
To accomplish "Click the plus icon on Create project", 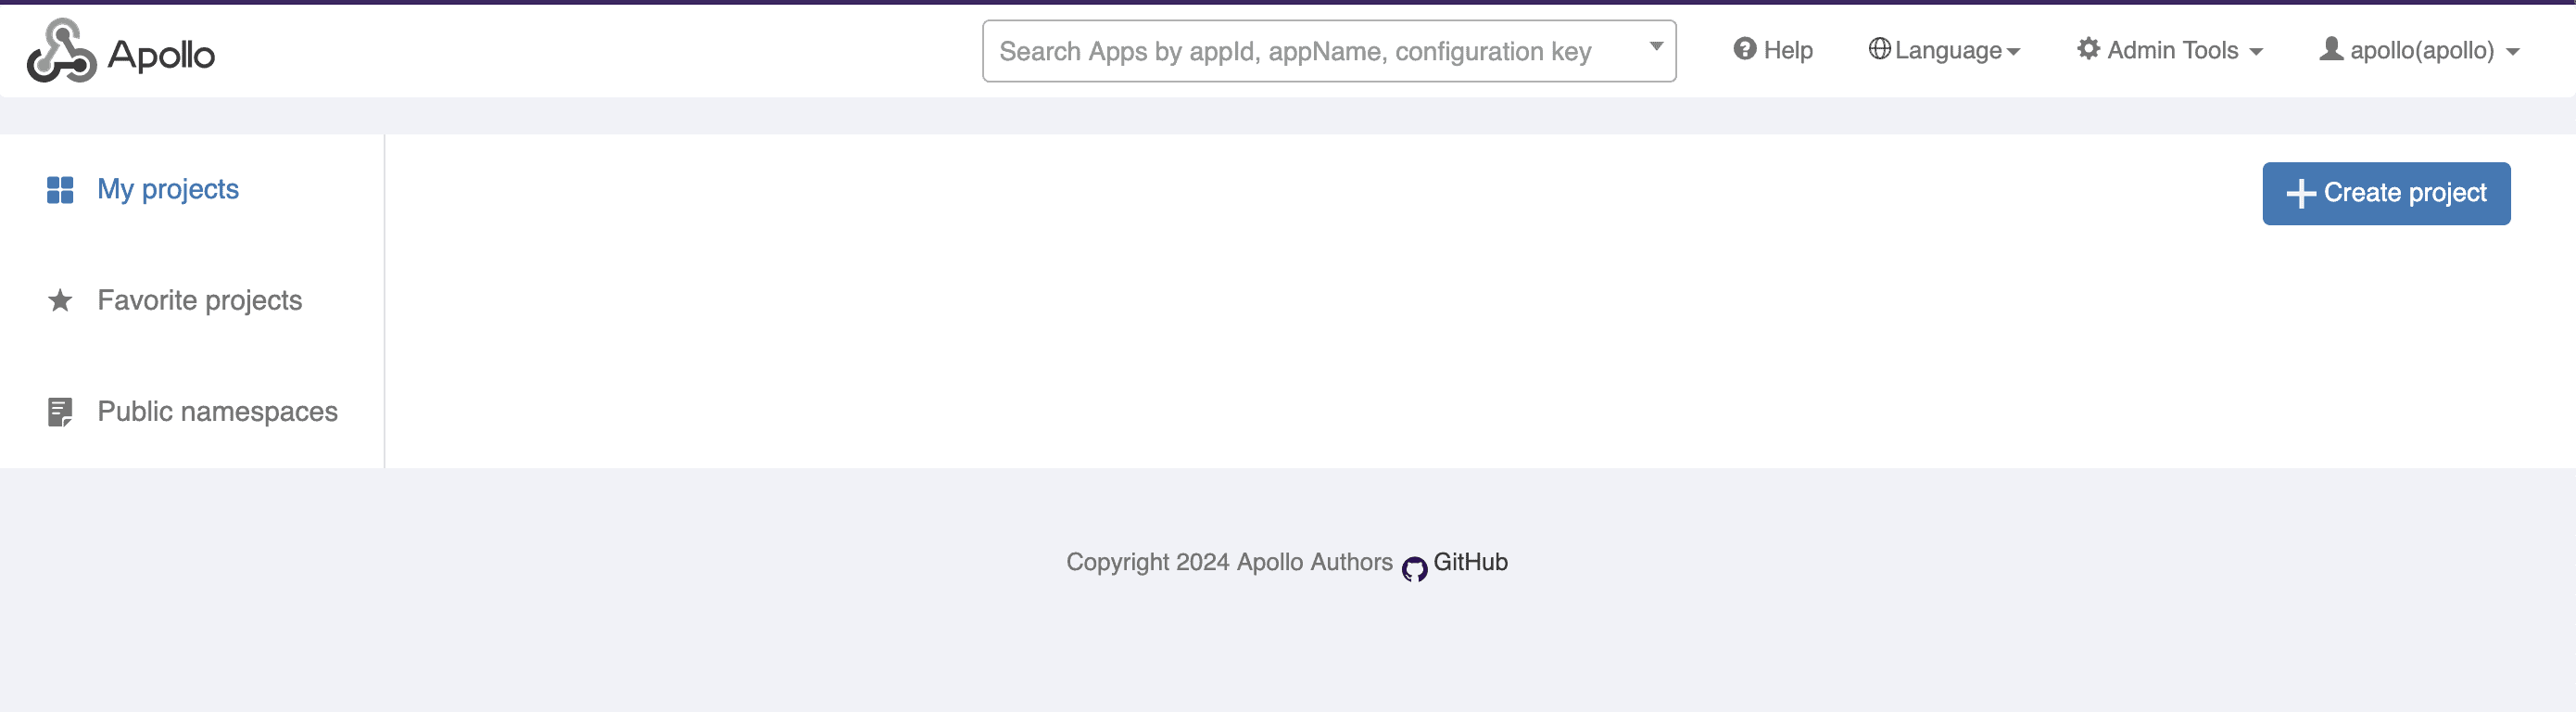I will [2300, 194].
